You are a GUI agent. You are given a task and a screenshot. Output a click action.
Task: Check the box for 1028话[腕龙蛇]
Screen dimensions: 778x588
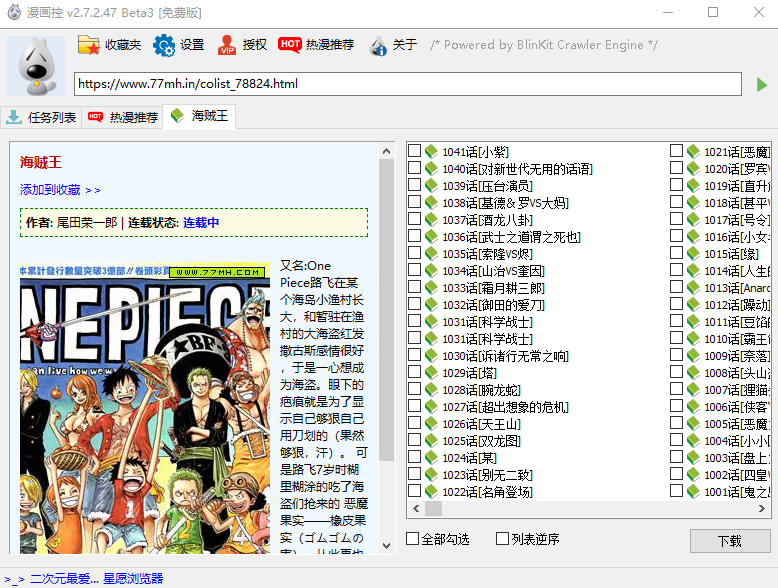(x=414, y=389)
